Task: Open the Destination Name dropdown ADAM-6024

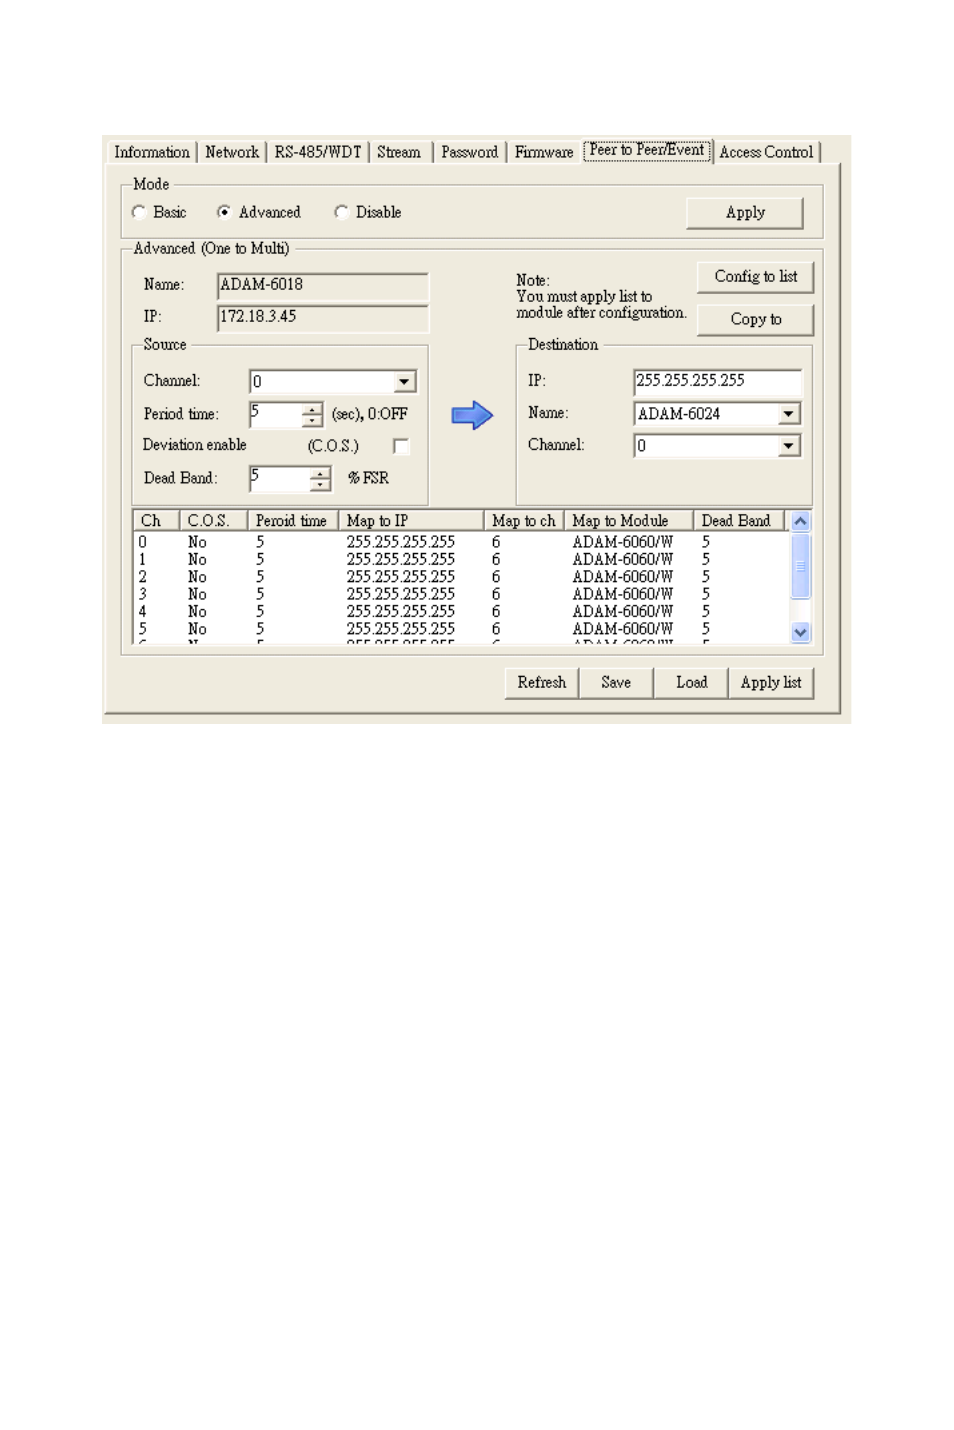Action: pos(789,414)
